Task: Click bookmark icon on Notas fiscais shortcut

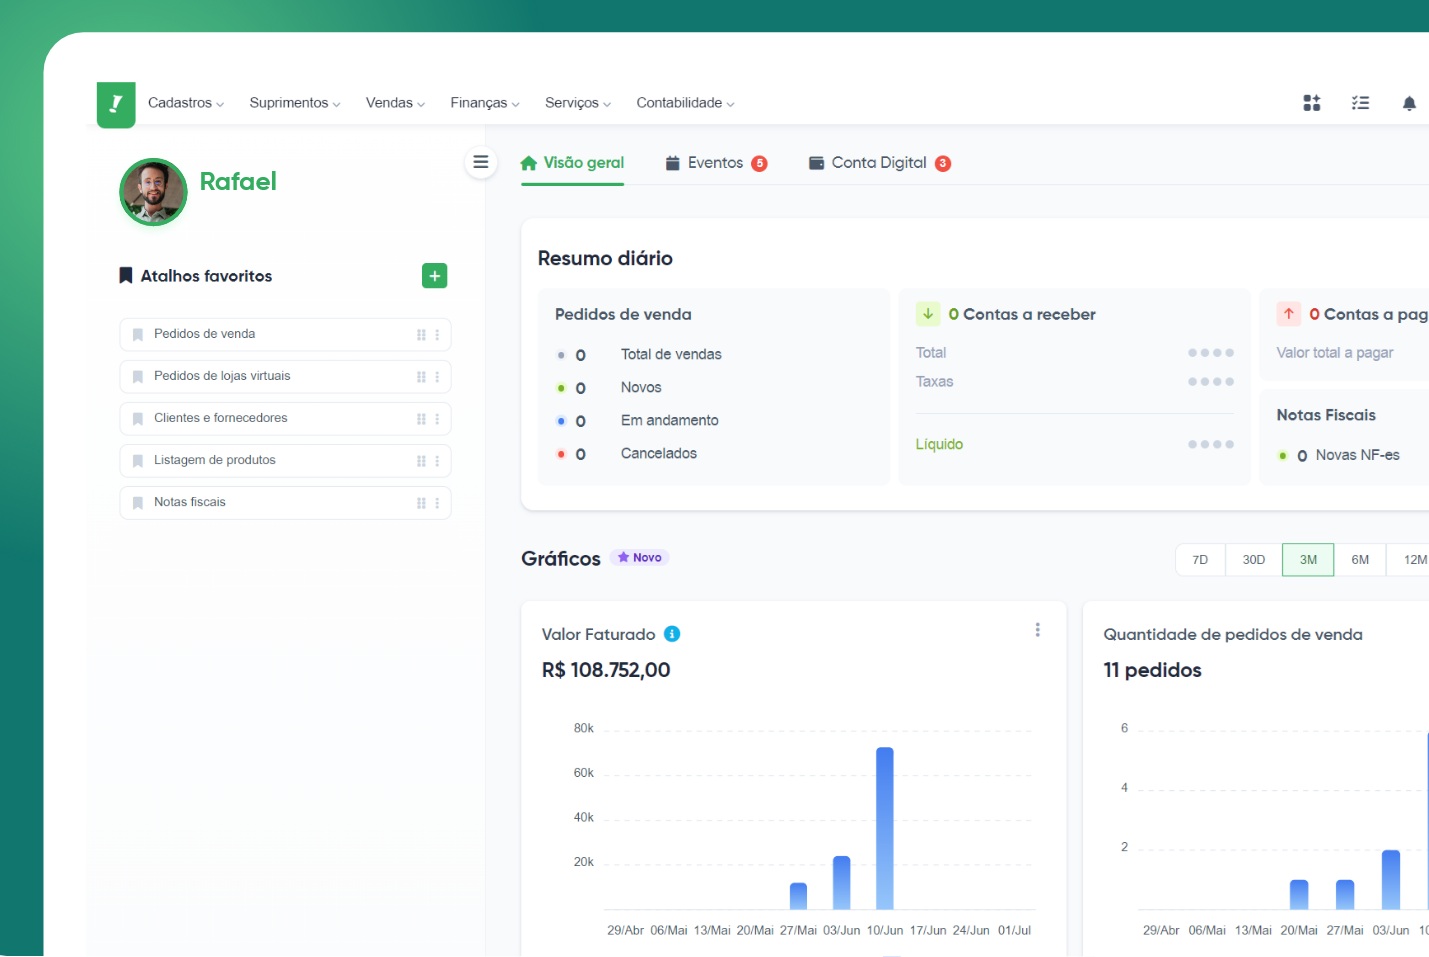Action: click(x=138, y=503)
